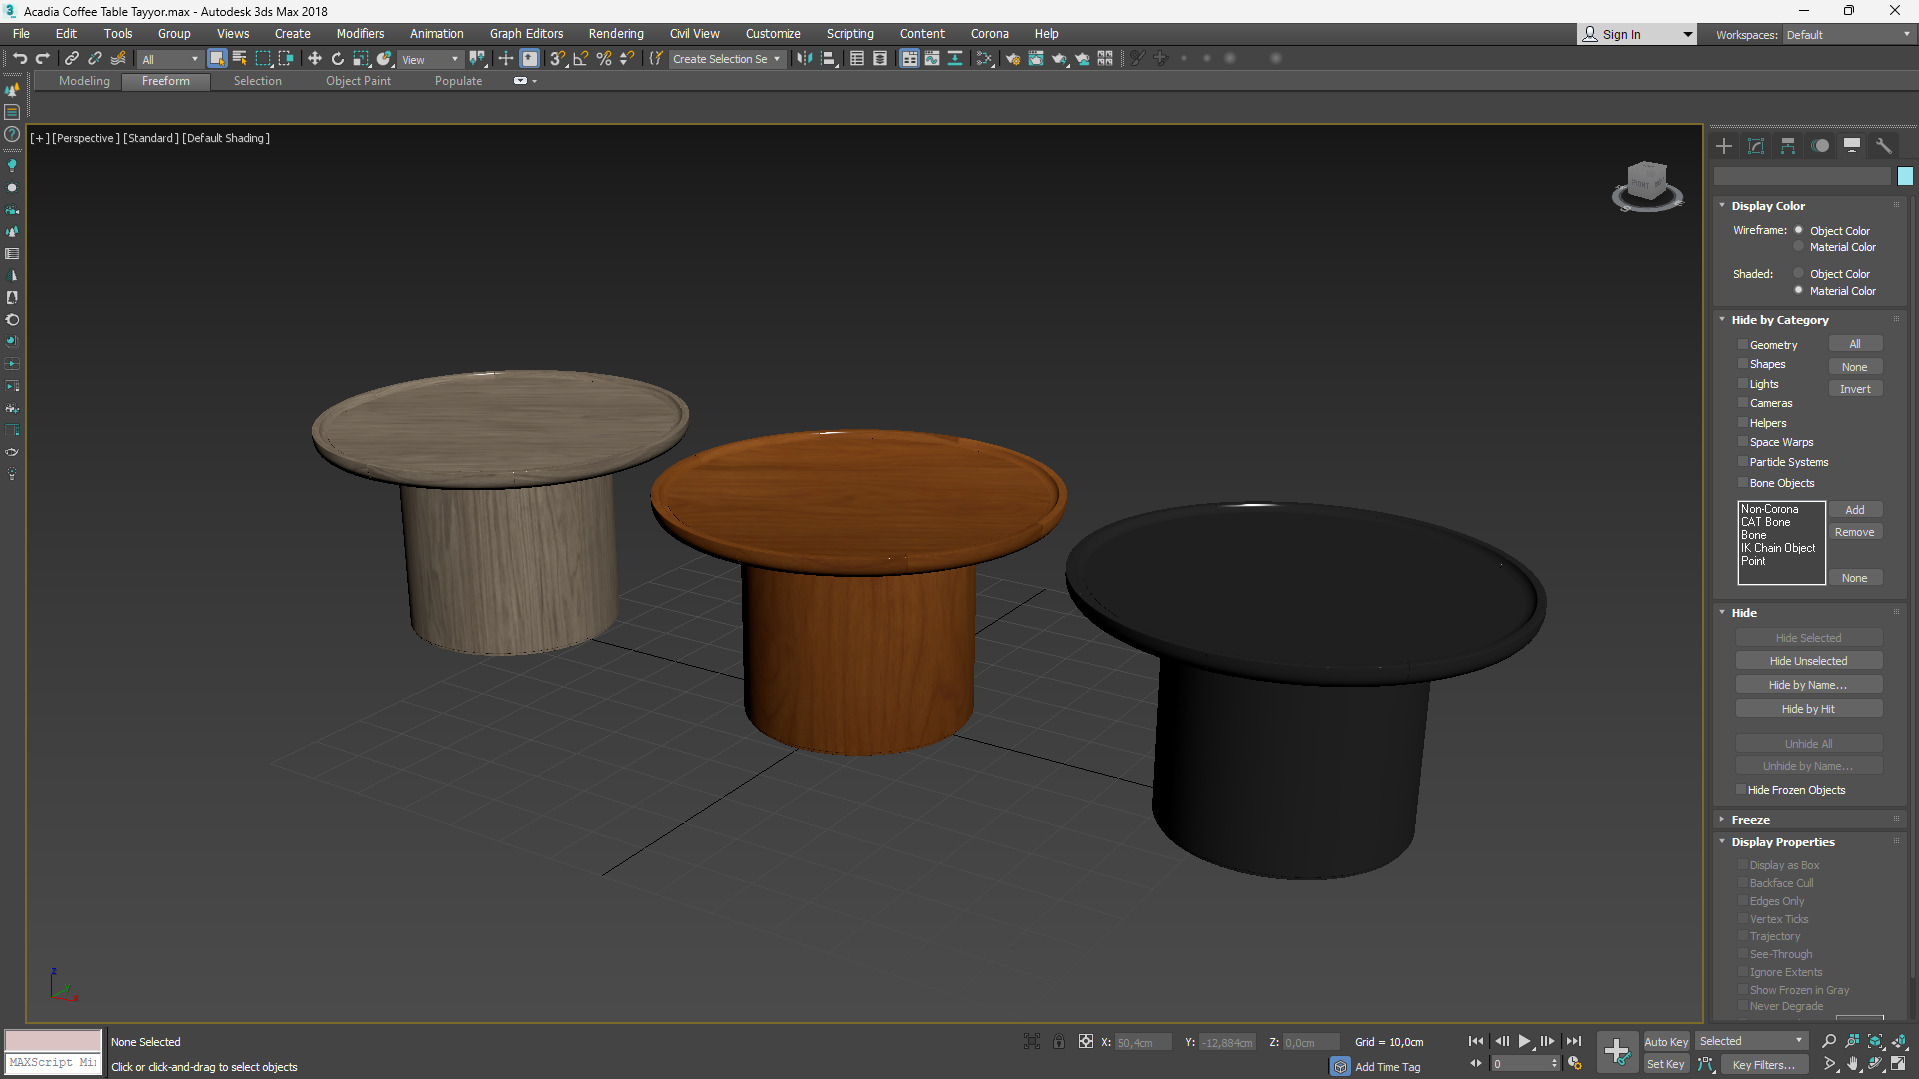Open the Time Configuration icon
This screenshot has height=1079, width=1919.
1575,1064
